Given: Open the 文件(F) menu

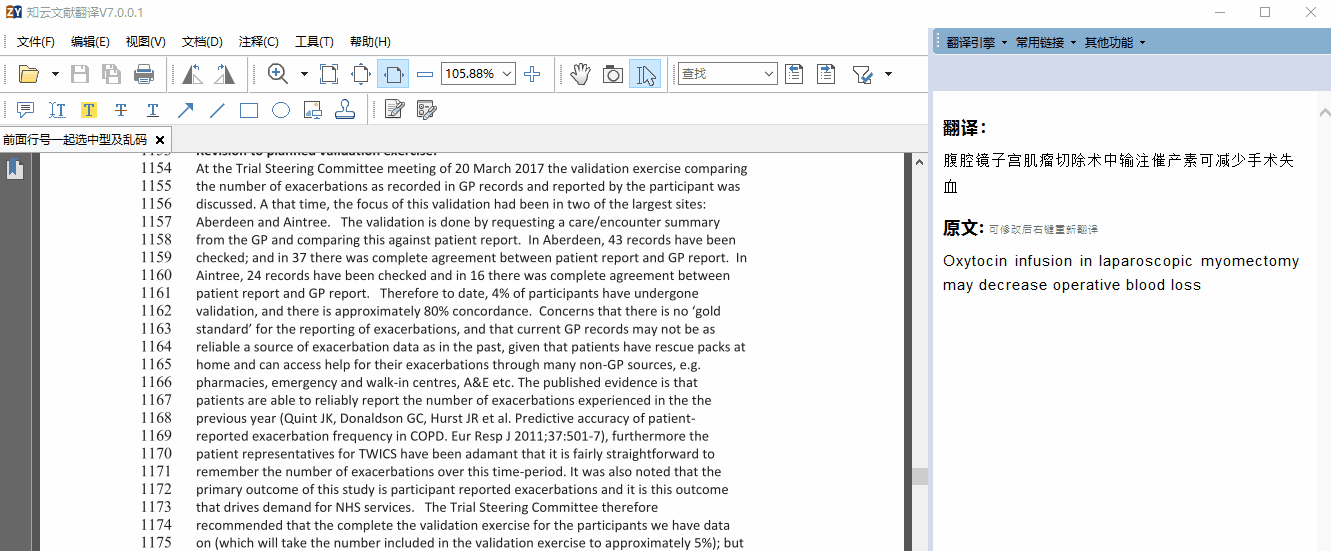Looking at the screenshot, I should [x=36, y=42].
